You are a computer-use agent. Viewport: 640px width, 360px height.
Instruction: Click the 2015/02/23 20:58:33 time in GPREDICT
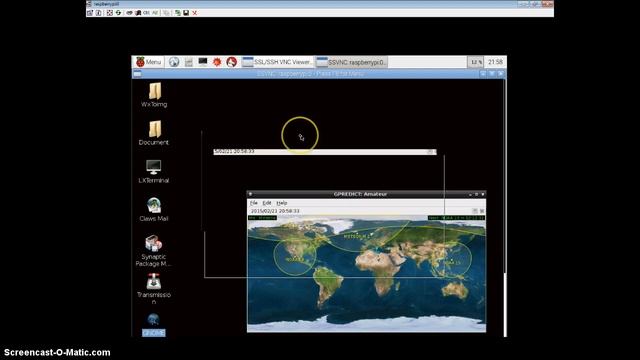tap(275, 211)
